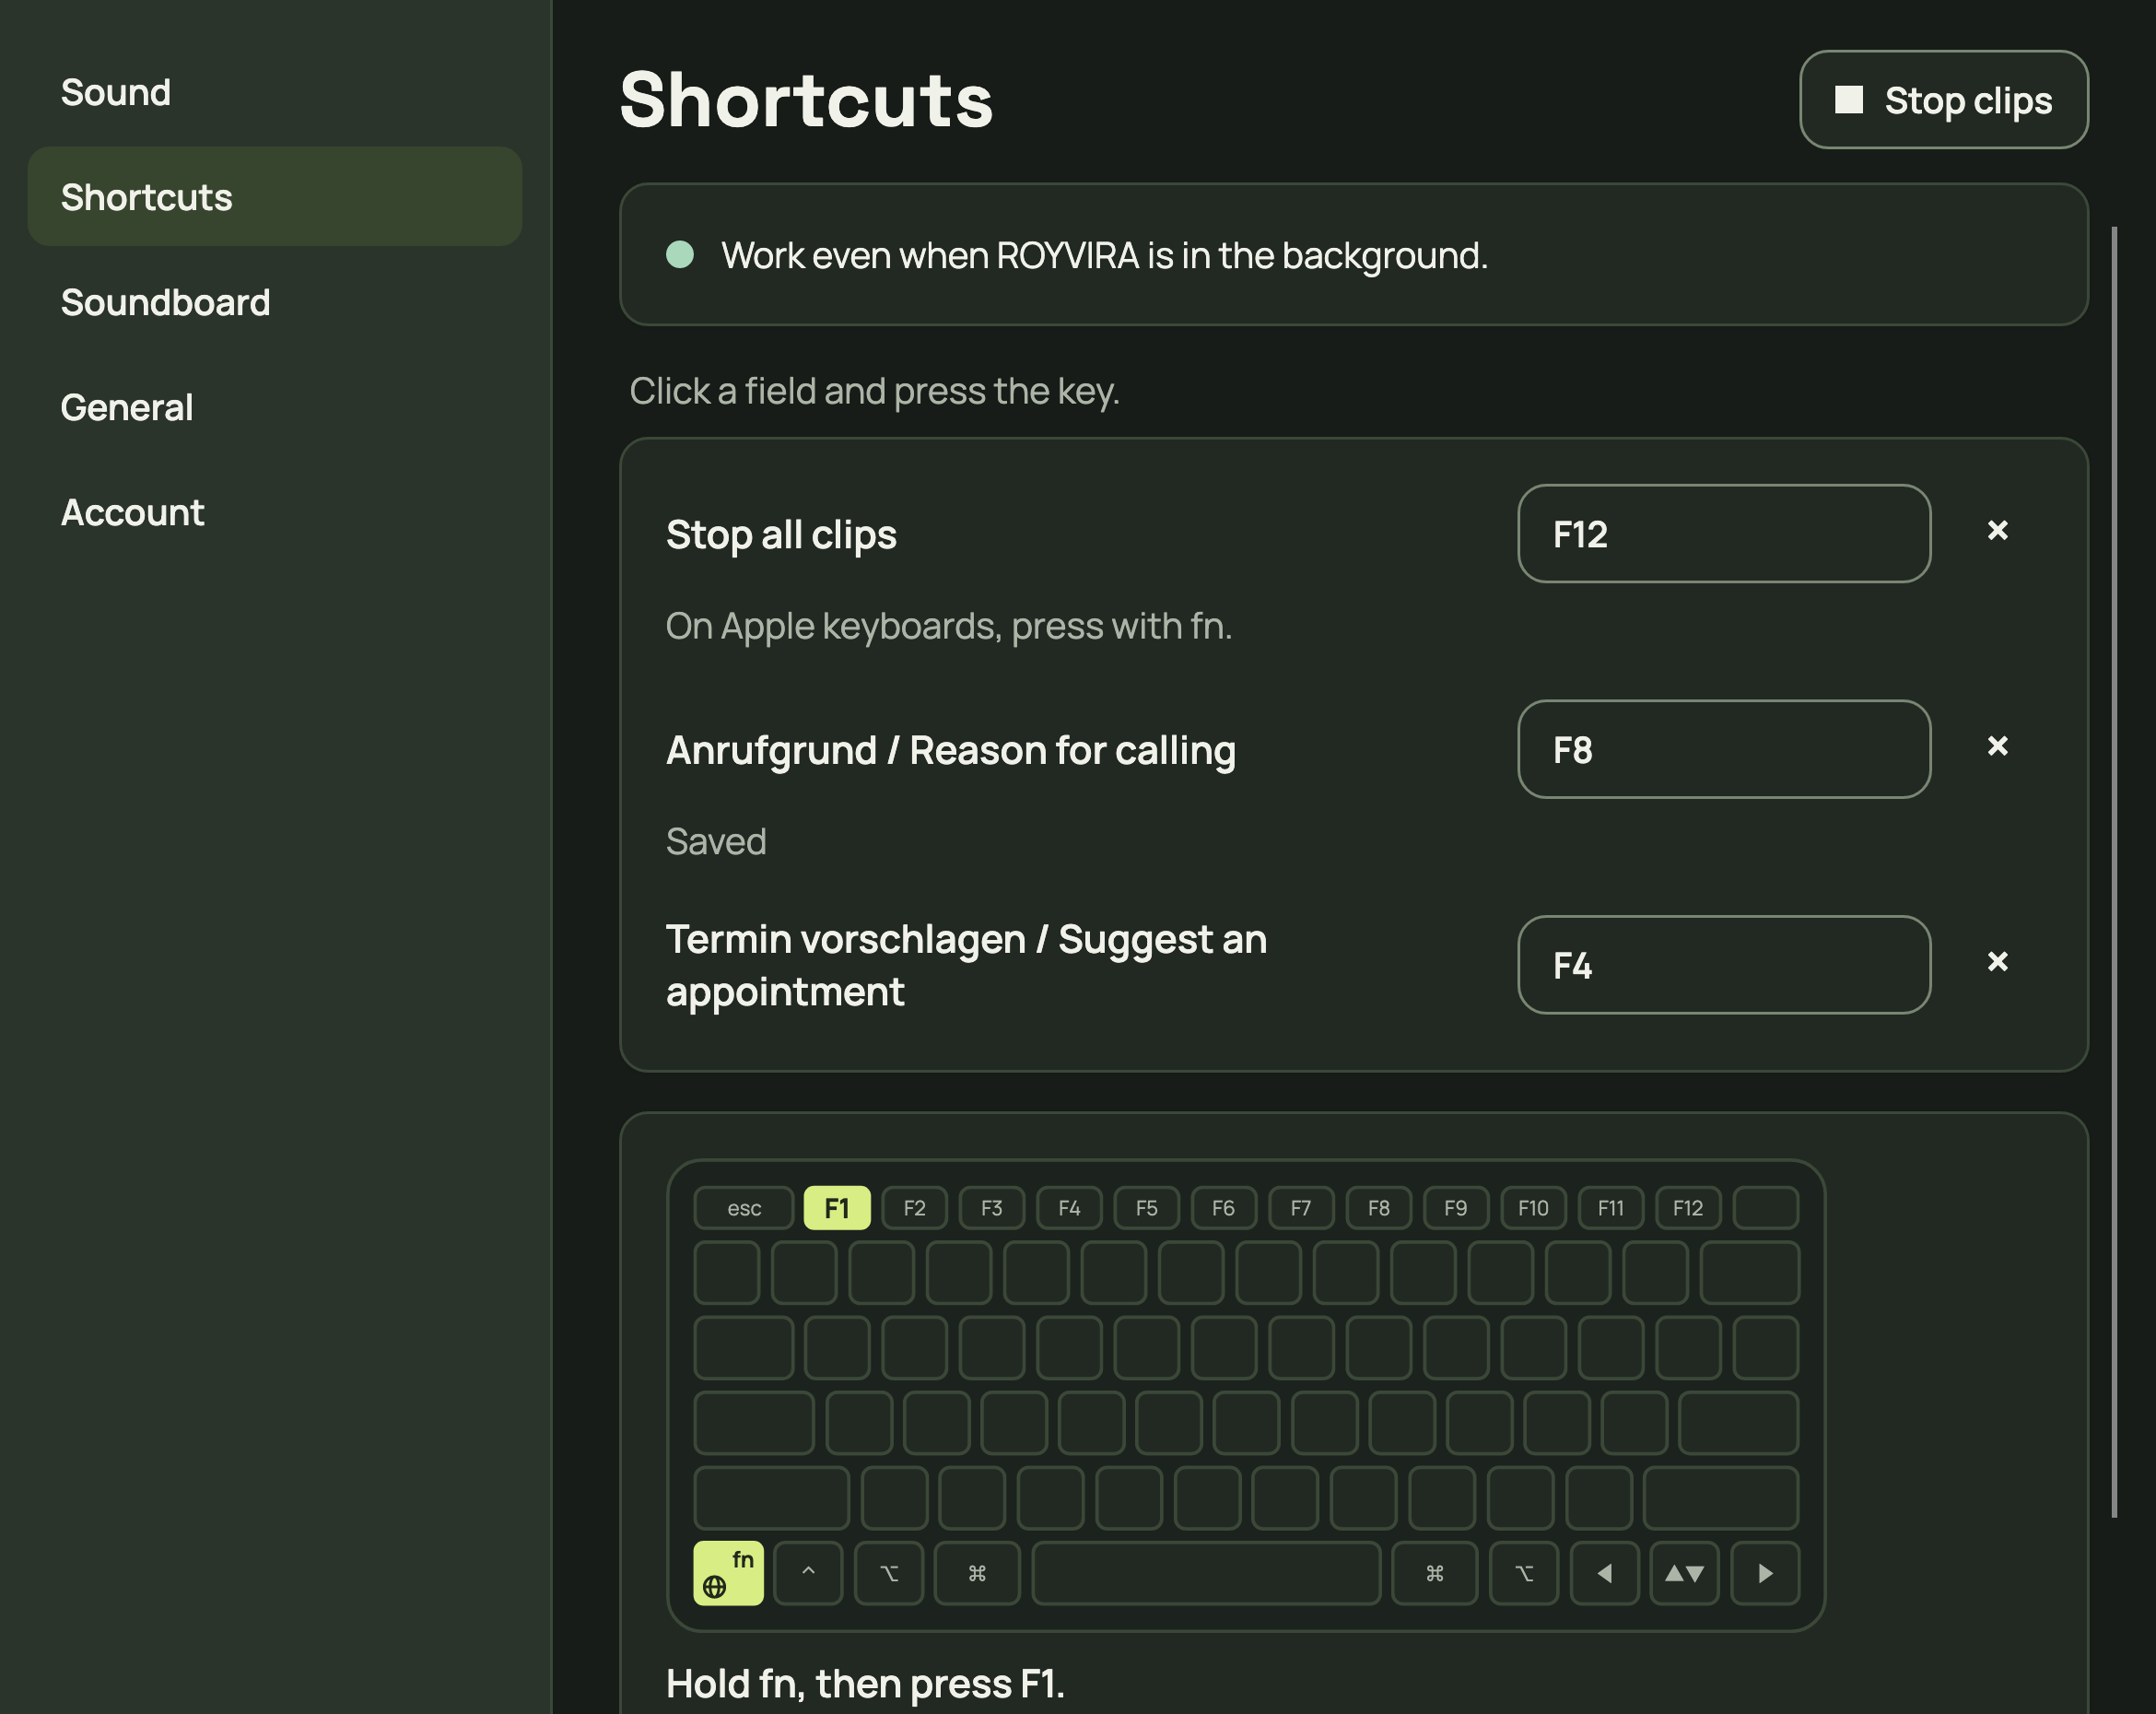Click the right option key on the diagram
Screen dimensions: 2156x1714
pos(1524,1573)
